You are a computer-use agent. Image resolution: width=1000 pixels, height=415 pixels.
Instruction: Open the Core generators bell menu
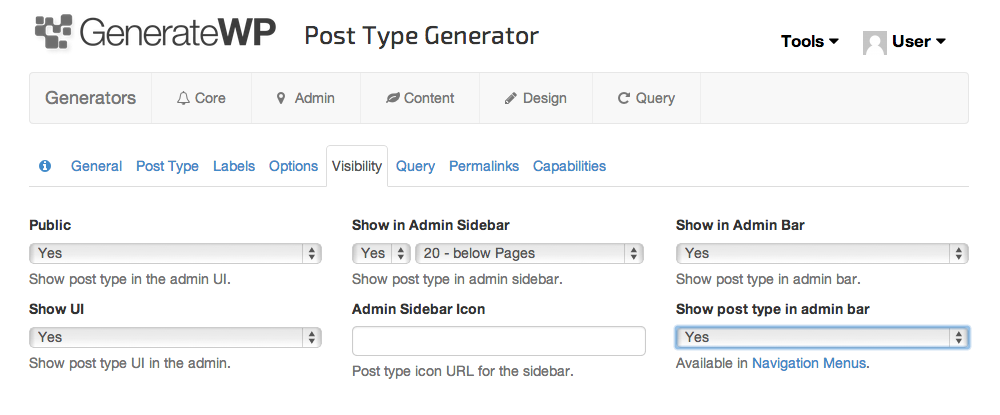coord(201,98)
